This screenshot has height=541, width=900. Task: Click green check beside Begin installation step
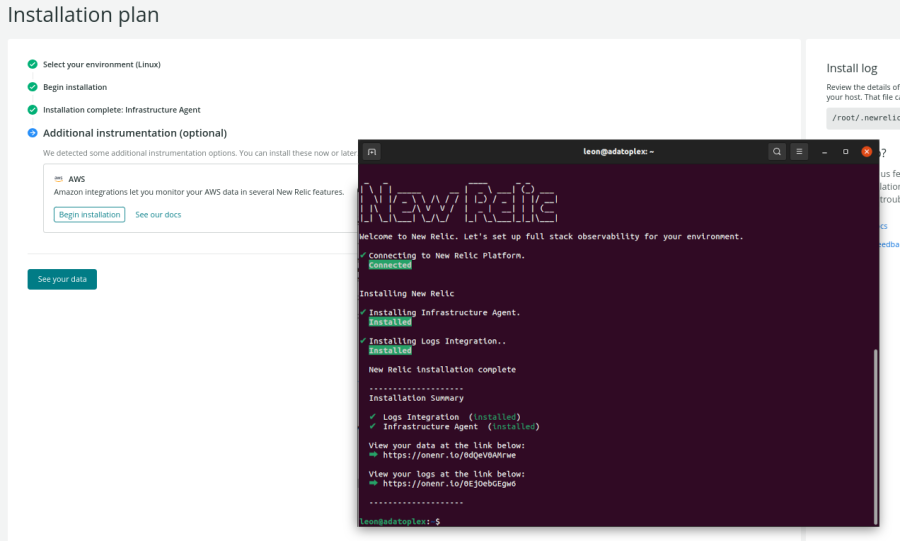tap(33, 87)
